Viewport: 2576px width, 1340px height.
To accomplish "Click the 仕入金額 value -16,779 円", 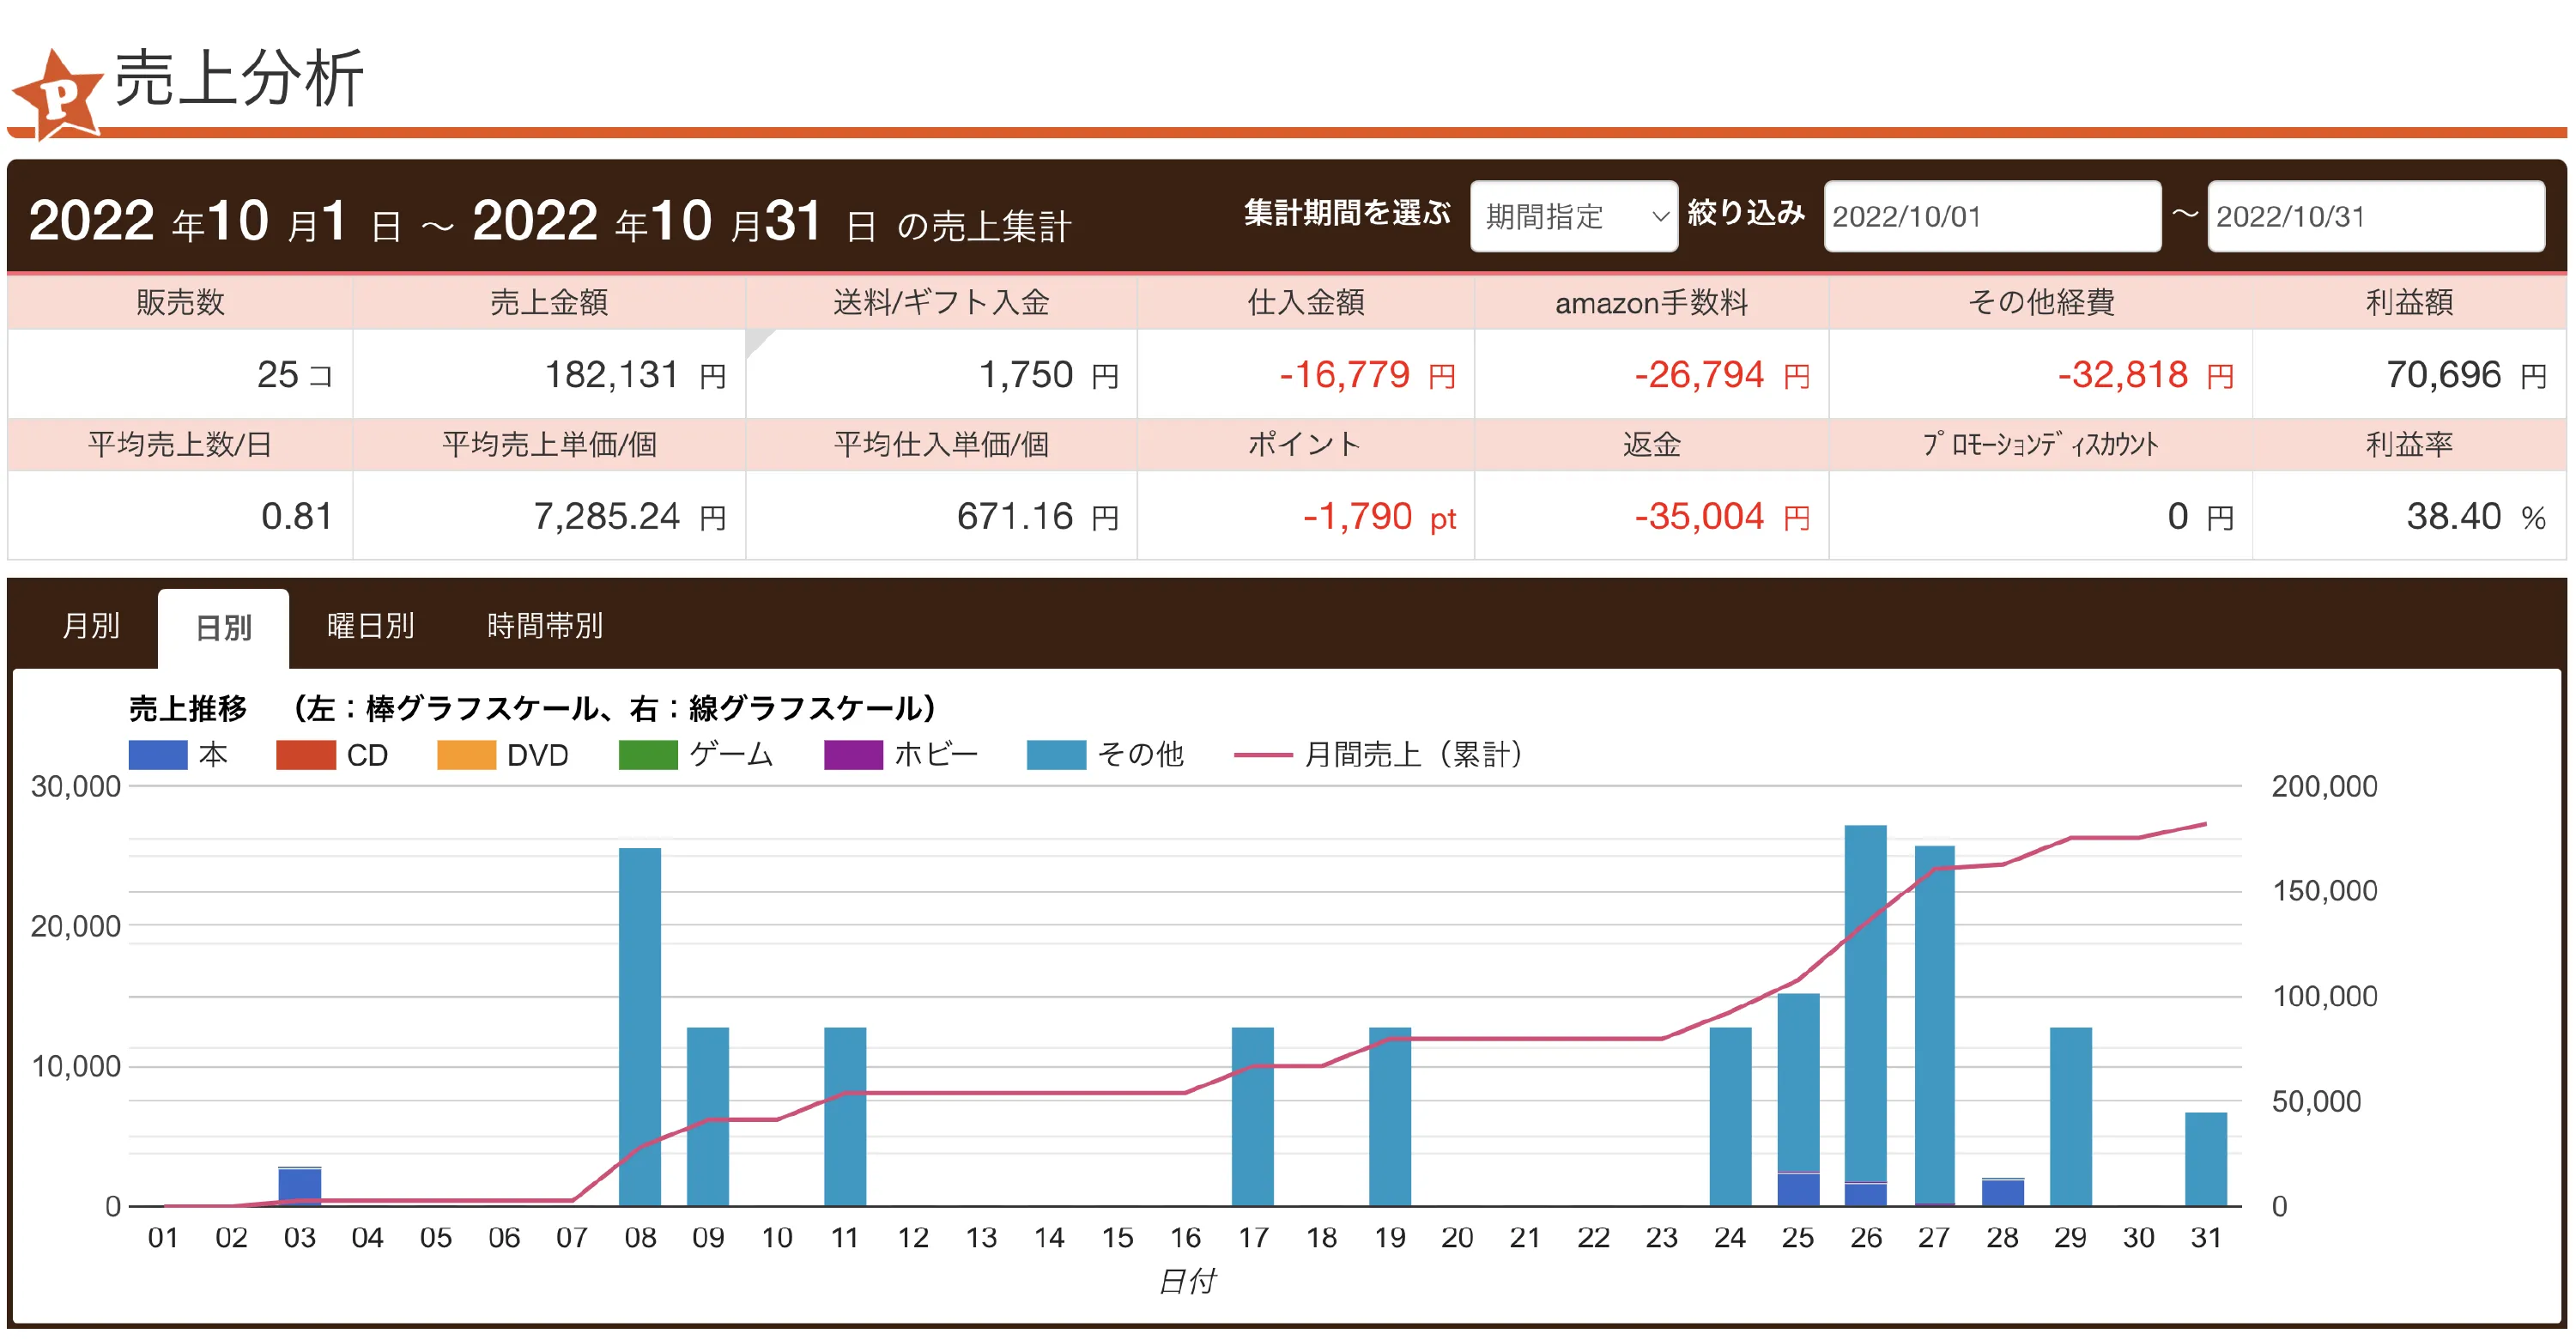I will tap(1367, 375).
